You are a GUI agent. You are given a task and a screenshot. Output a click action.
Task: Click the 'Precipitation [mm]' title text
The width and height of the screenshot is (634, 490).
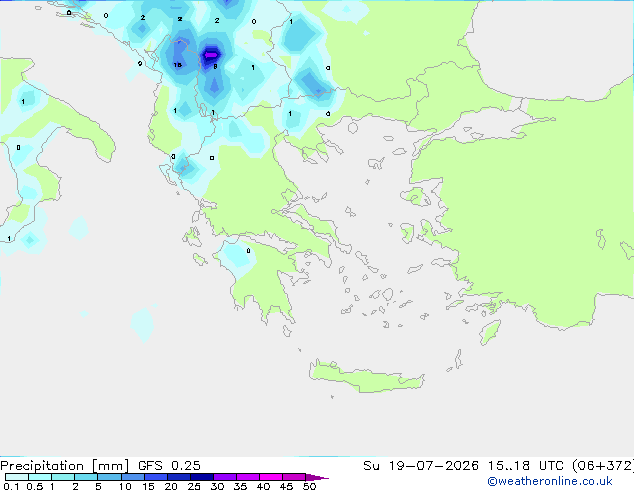pos(65,466)
